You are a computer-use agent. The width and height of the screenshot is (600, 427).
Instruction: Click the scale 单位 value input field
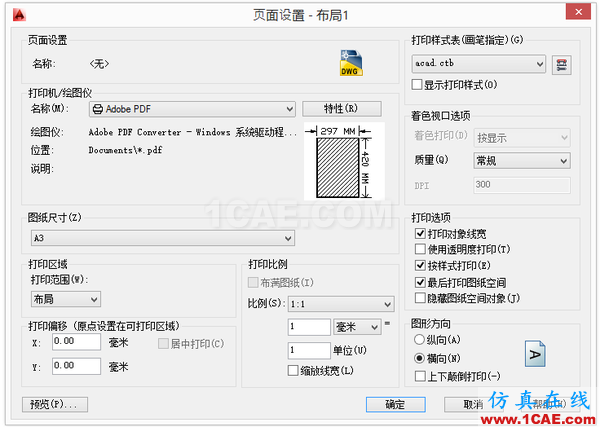click(309, 350)
